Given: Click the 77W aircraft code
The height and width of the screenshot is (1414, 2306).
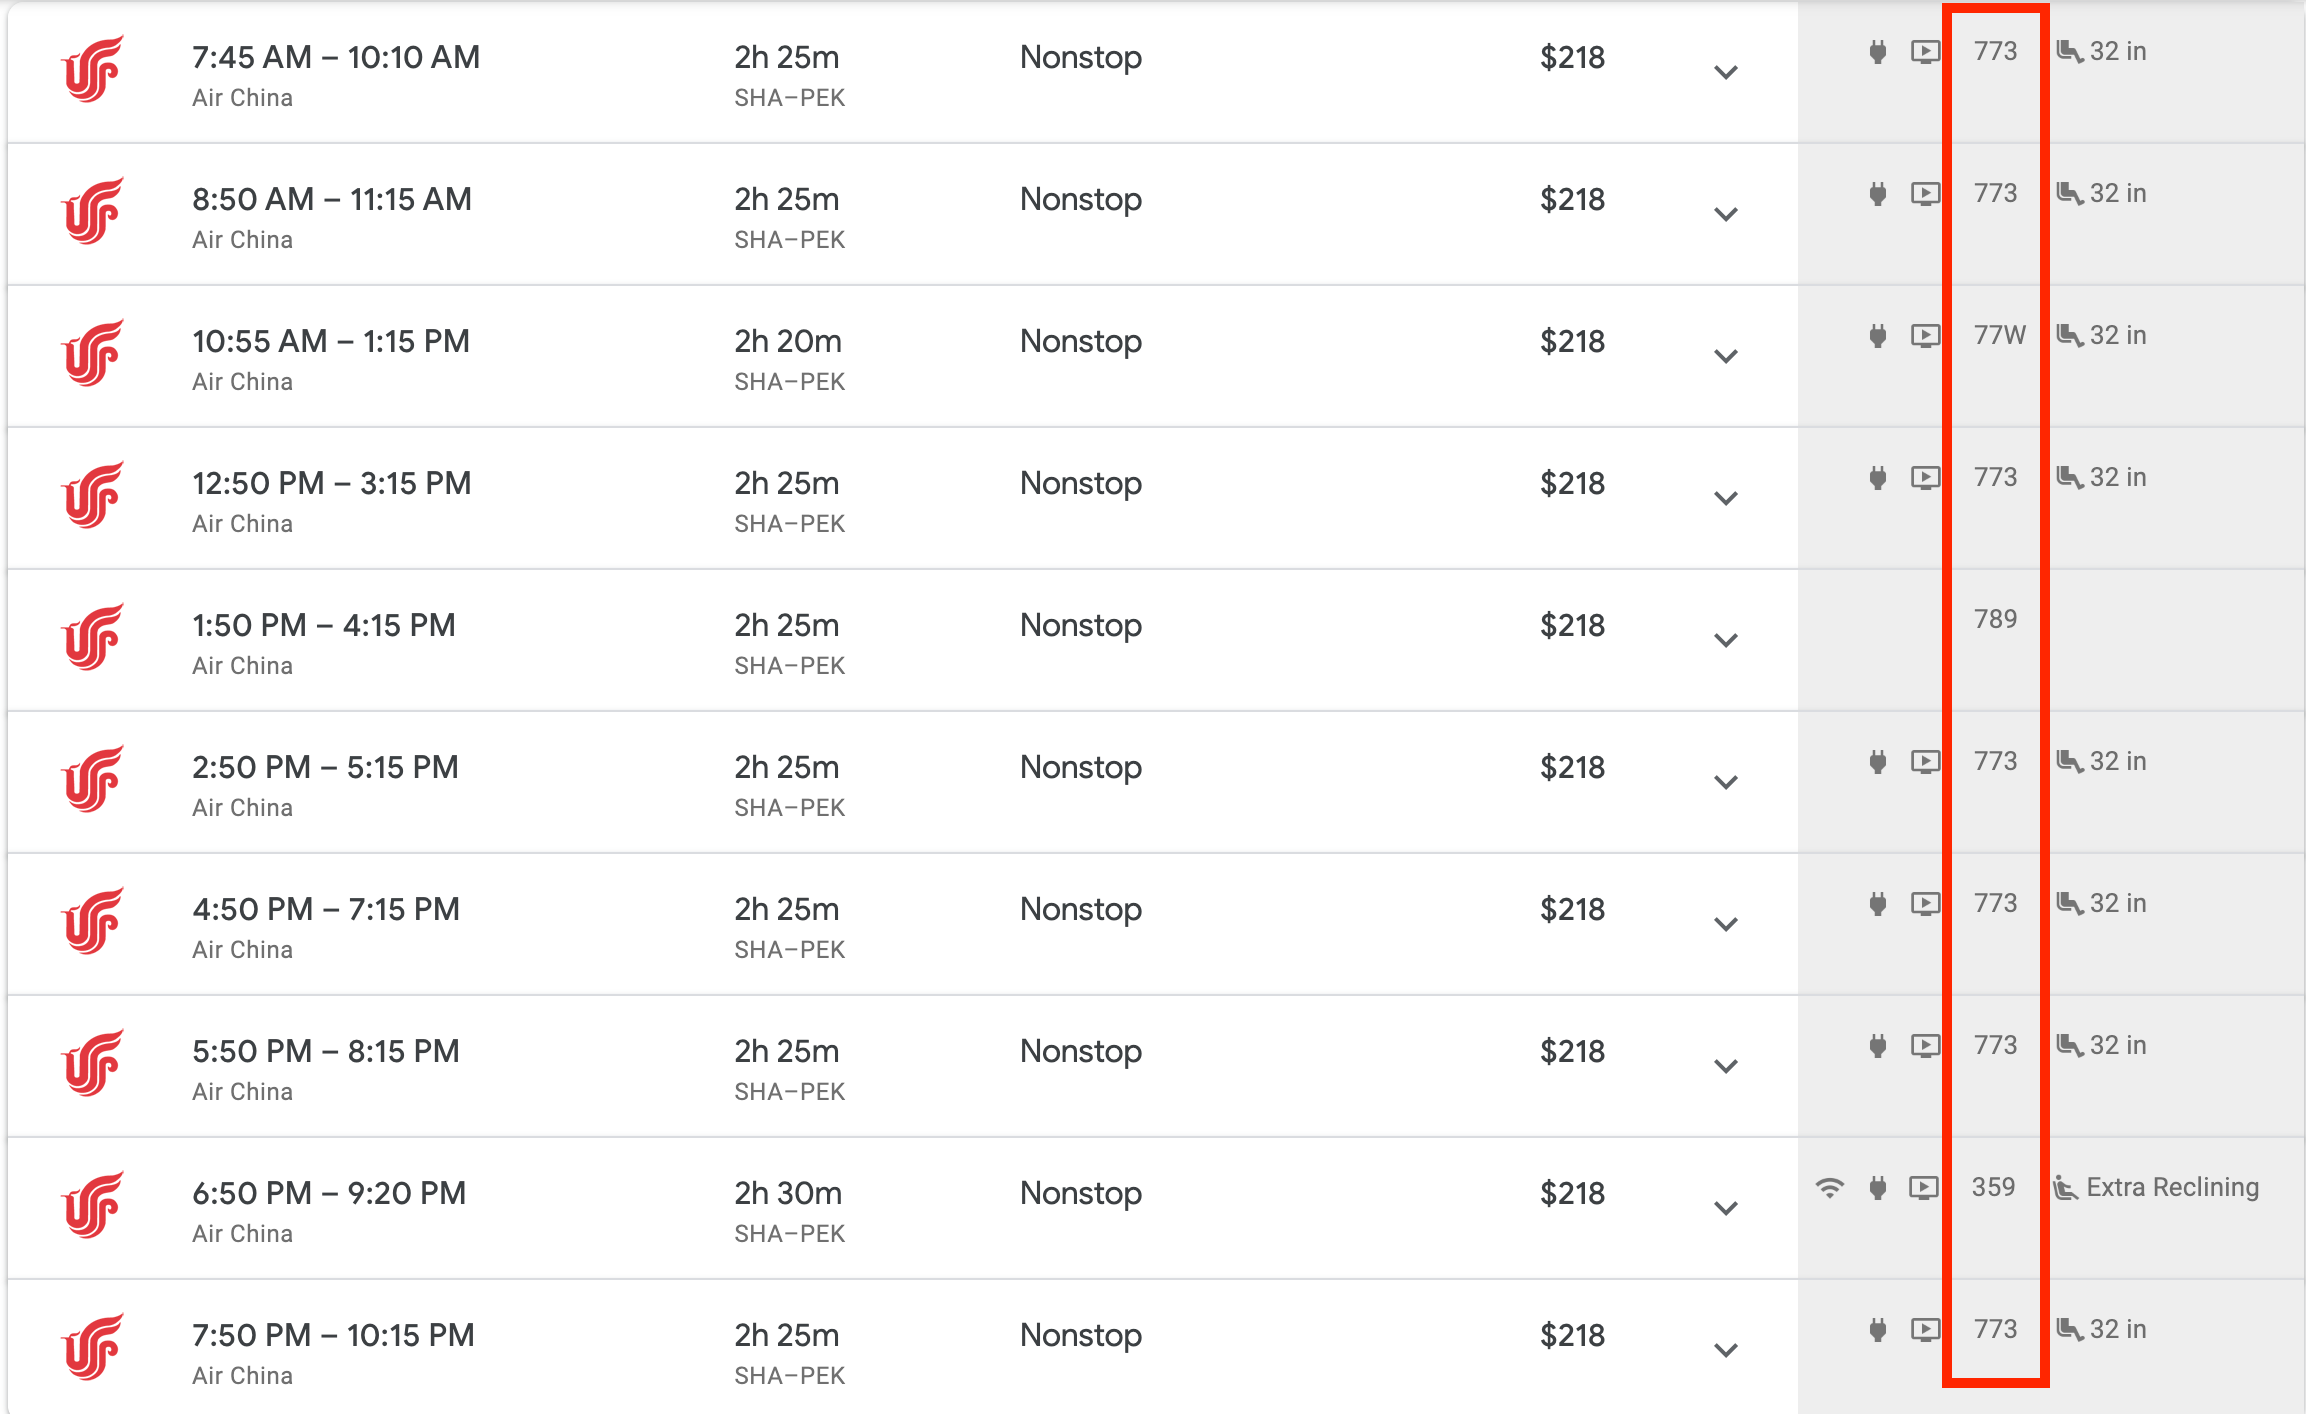Looking at the screenshot, I should click(x=1999, y=335).
